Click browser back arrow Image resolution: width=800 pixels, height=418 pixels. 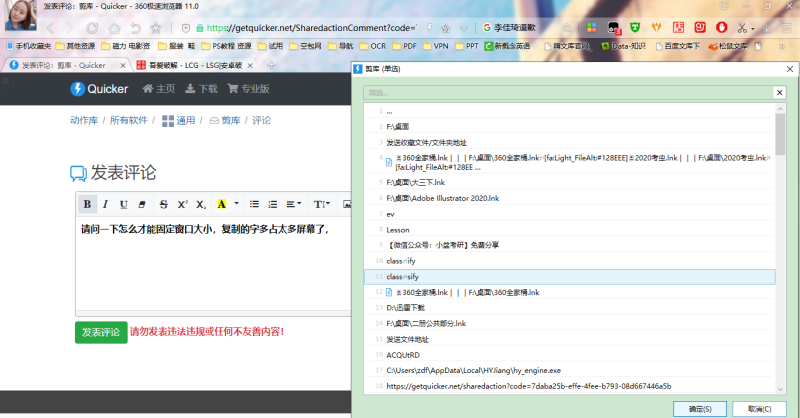50,28
